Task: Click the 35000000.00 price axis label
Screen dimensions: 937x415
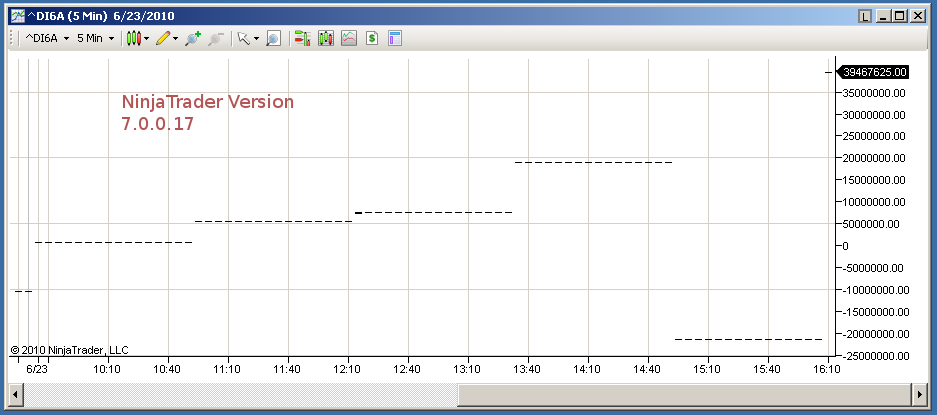Action: tap(874, 93)
